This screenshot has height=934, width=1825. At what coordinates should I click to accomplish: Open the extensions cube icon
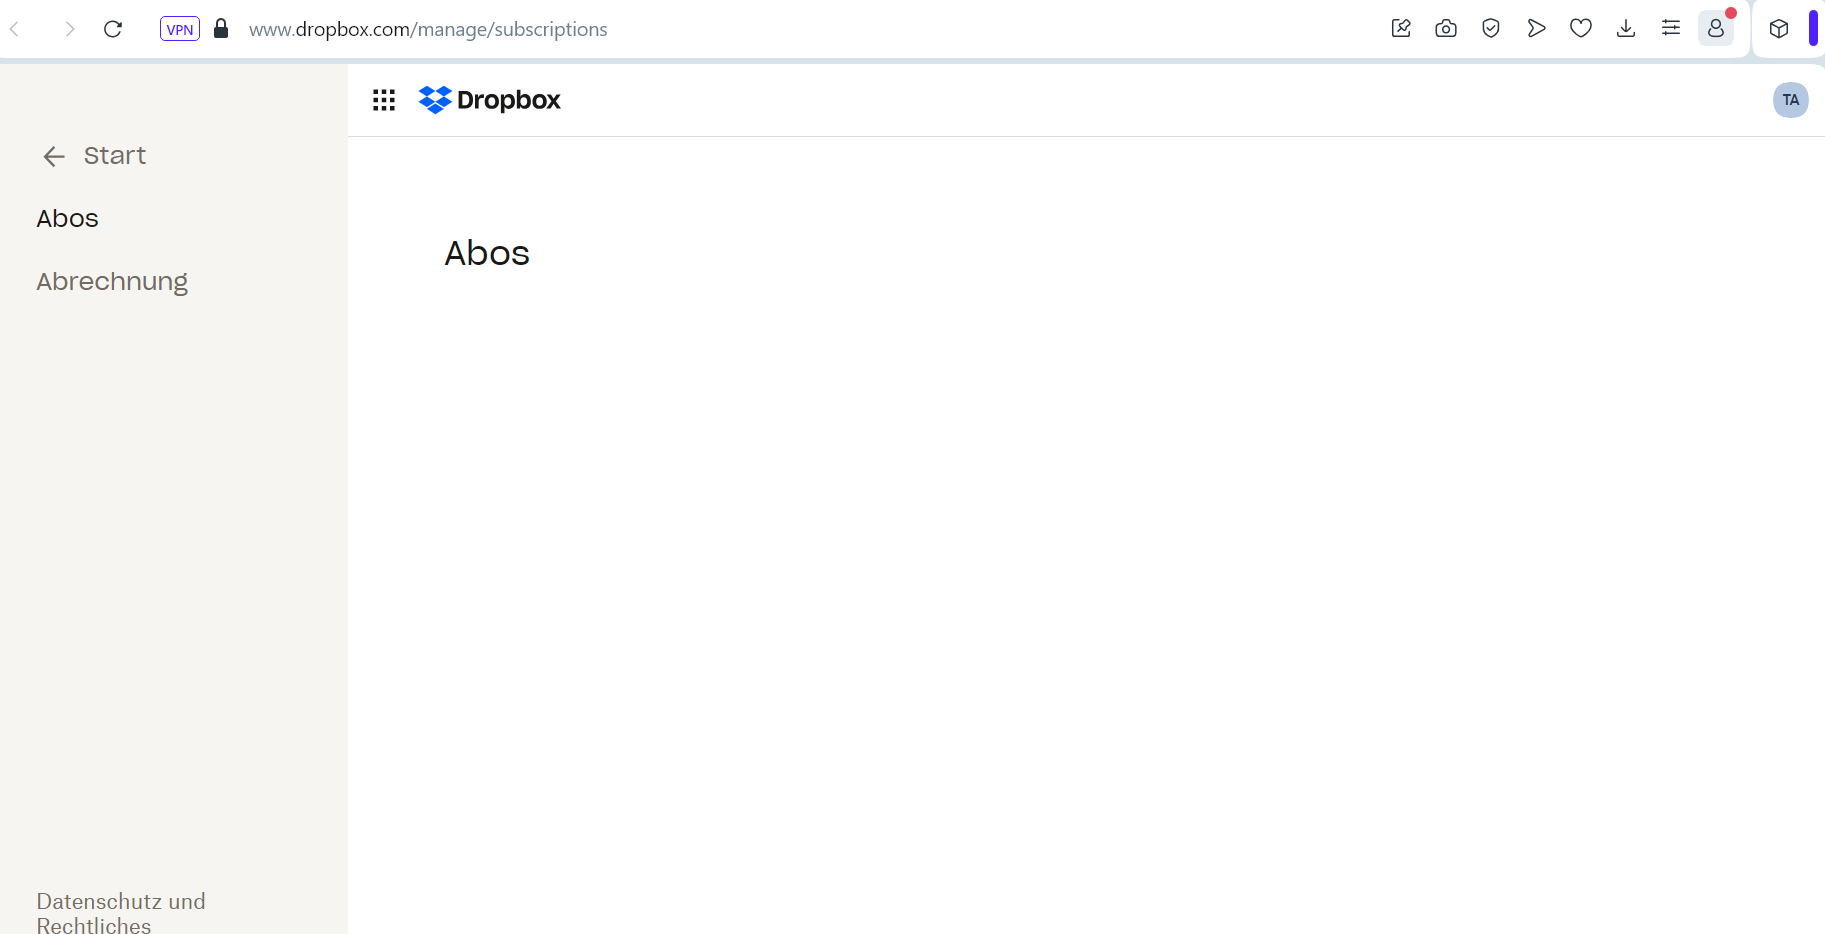click(x=1779, y=29)
